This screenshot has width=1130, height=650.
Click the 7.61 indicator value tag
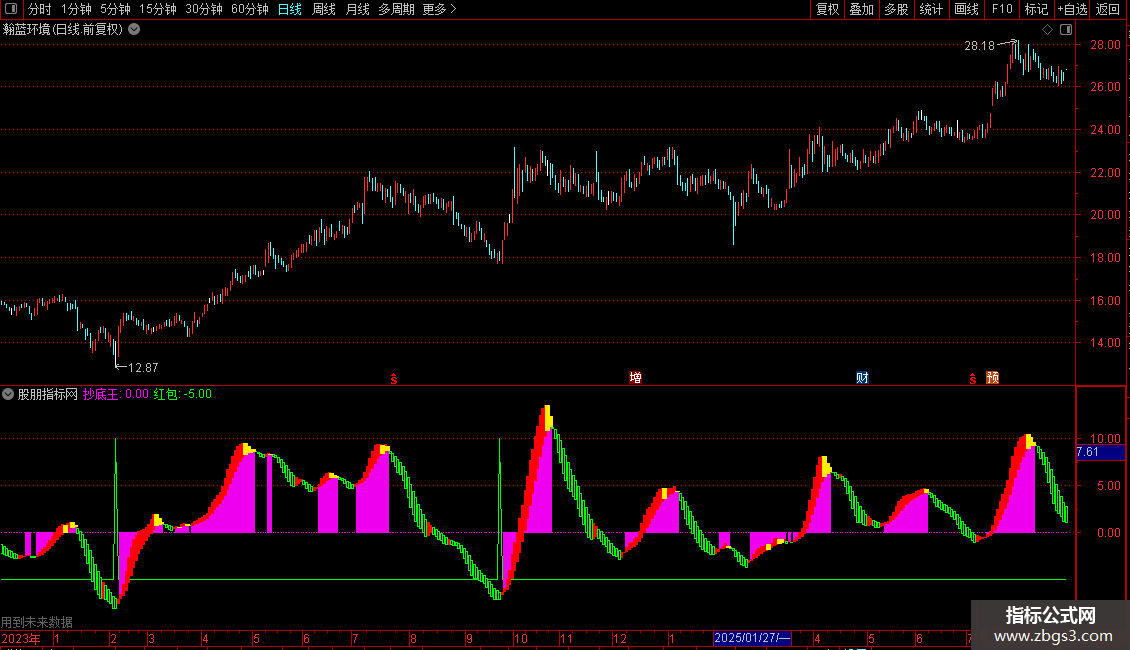point(1100,452)
